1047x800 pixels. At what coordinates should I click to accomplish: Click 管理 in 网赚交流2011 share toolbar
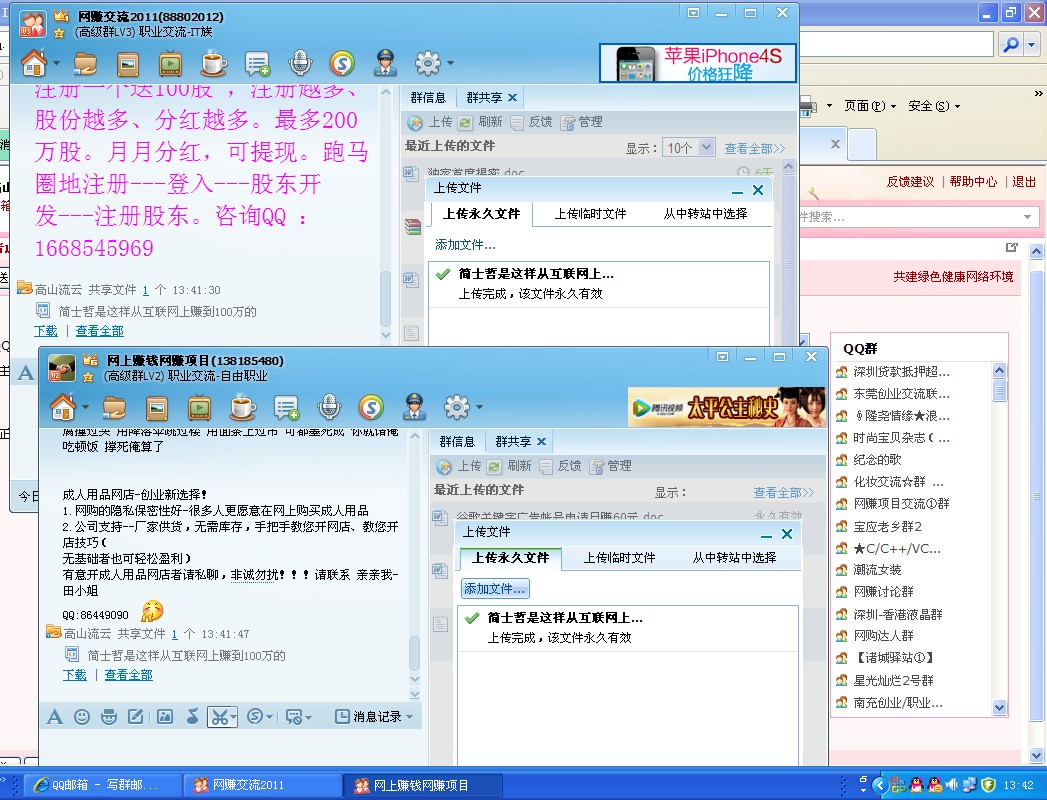point(582,122)
